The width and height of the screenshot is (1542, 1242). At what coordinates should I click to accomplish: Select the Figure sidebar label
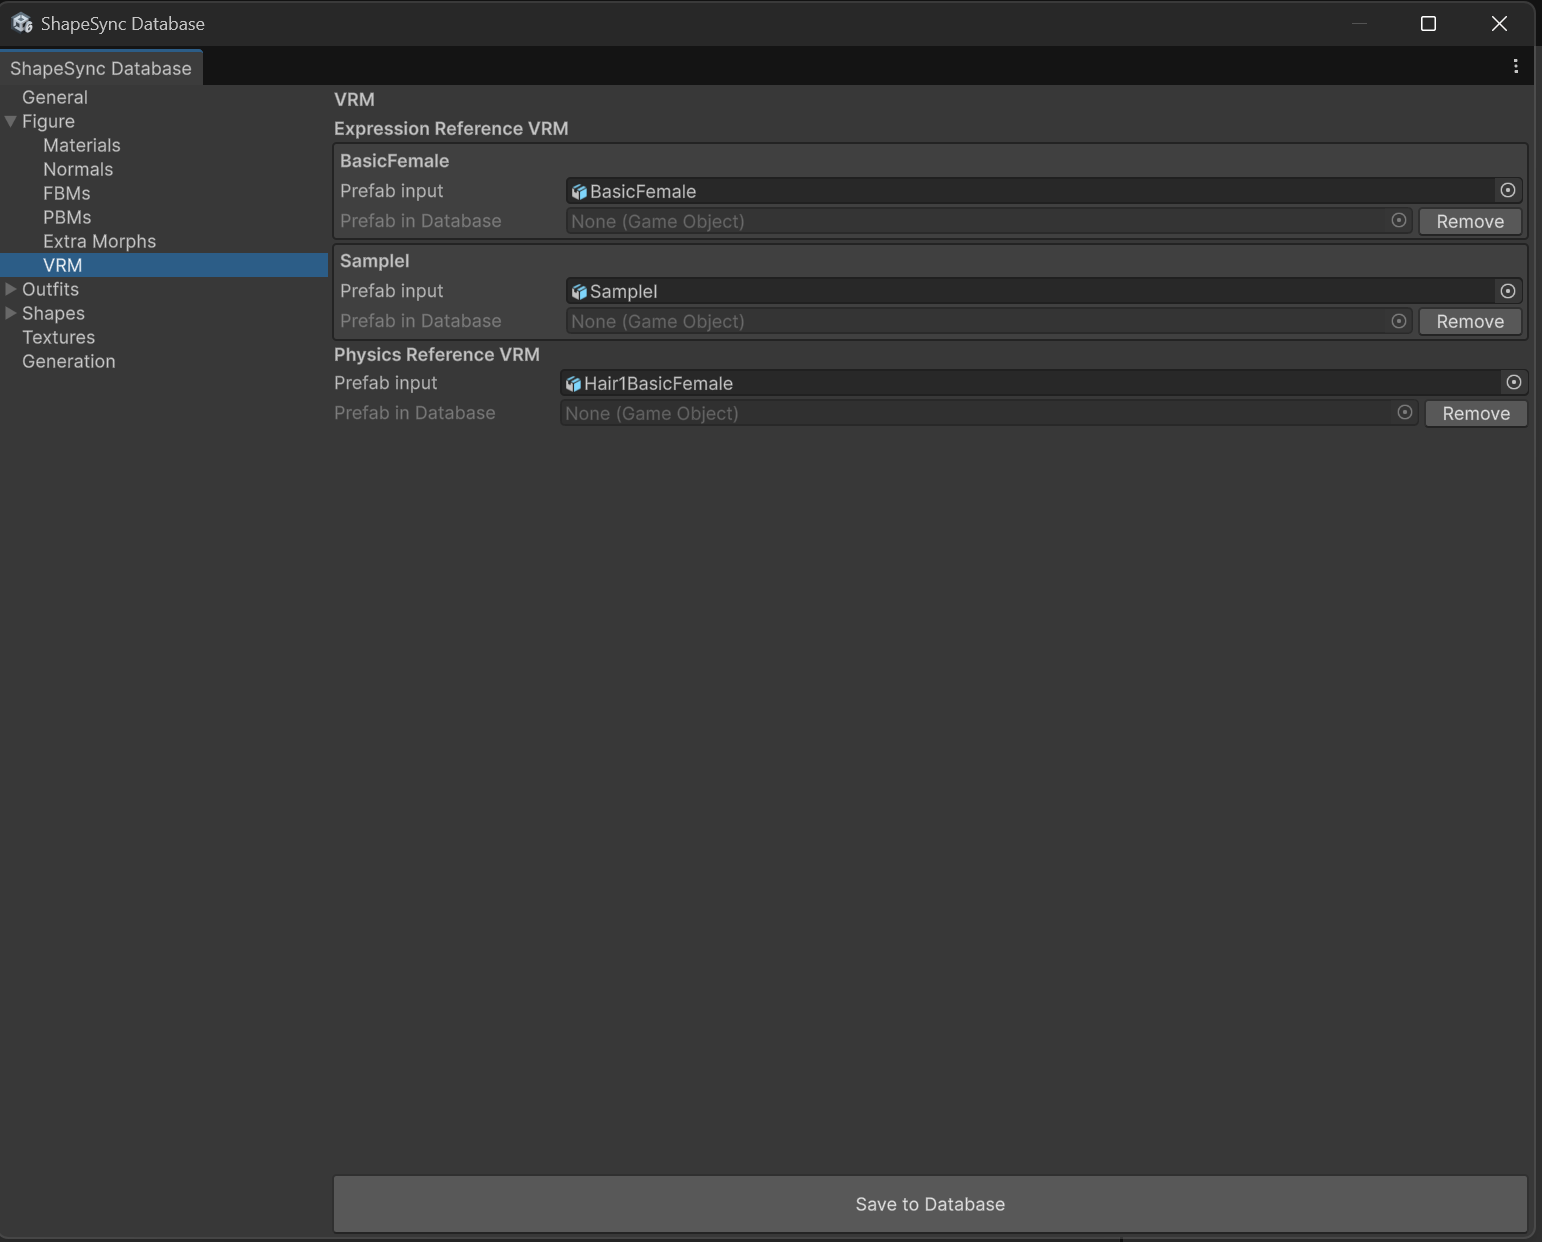48,121
